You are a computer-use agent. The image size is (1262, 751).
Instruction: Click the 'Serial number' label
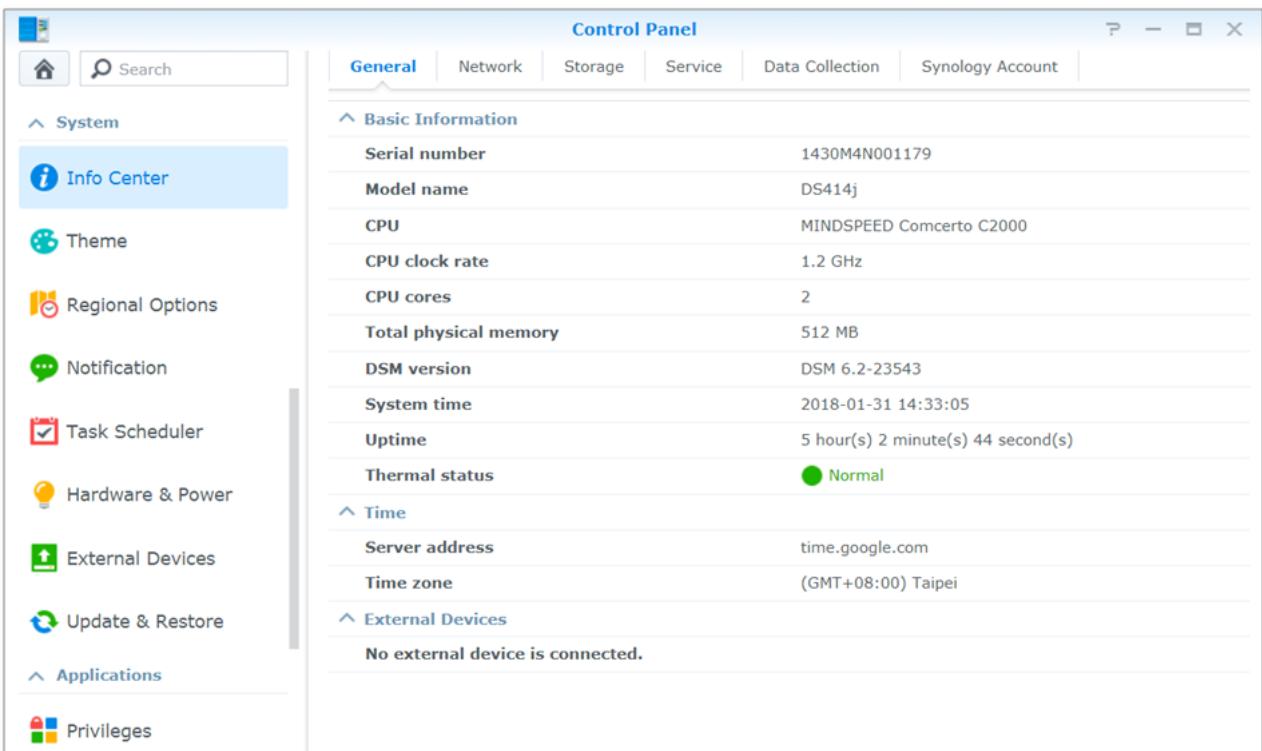click(425, 154)
